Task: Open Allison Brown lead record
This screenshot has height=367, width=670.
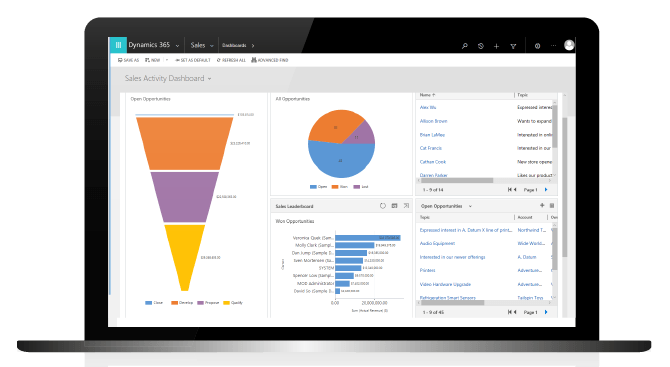Action: pyautogui.click(x=433, y=121)
